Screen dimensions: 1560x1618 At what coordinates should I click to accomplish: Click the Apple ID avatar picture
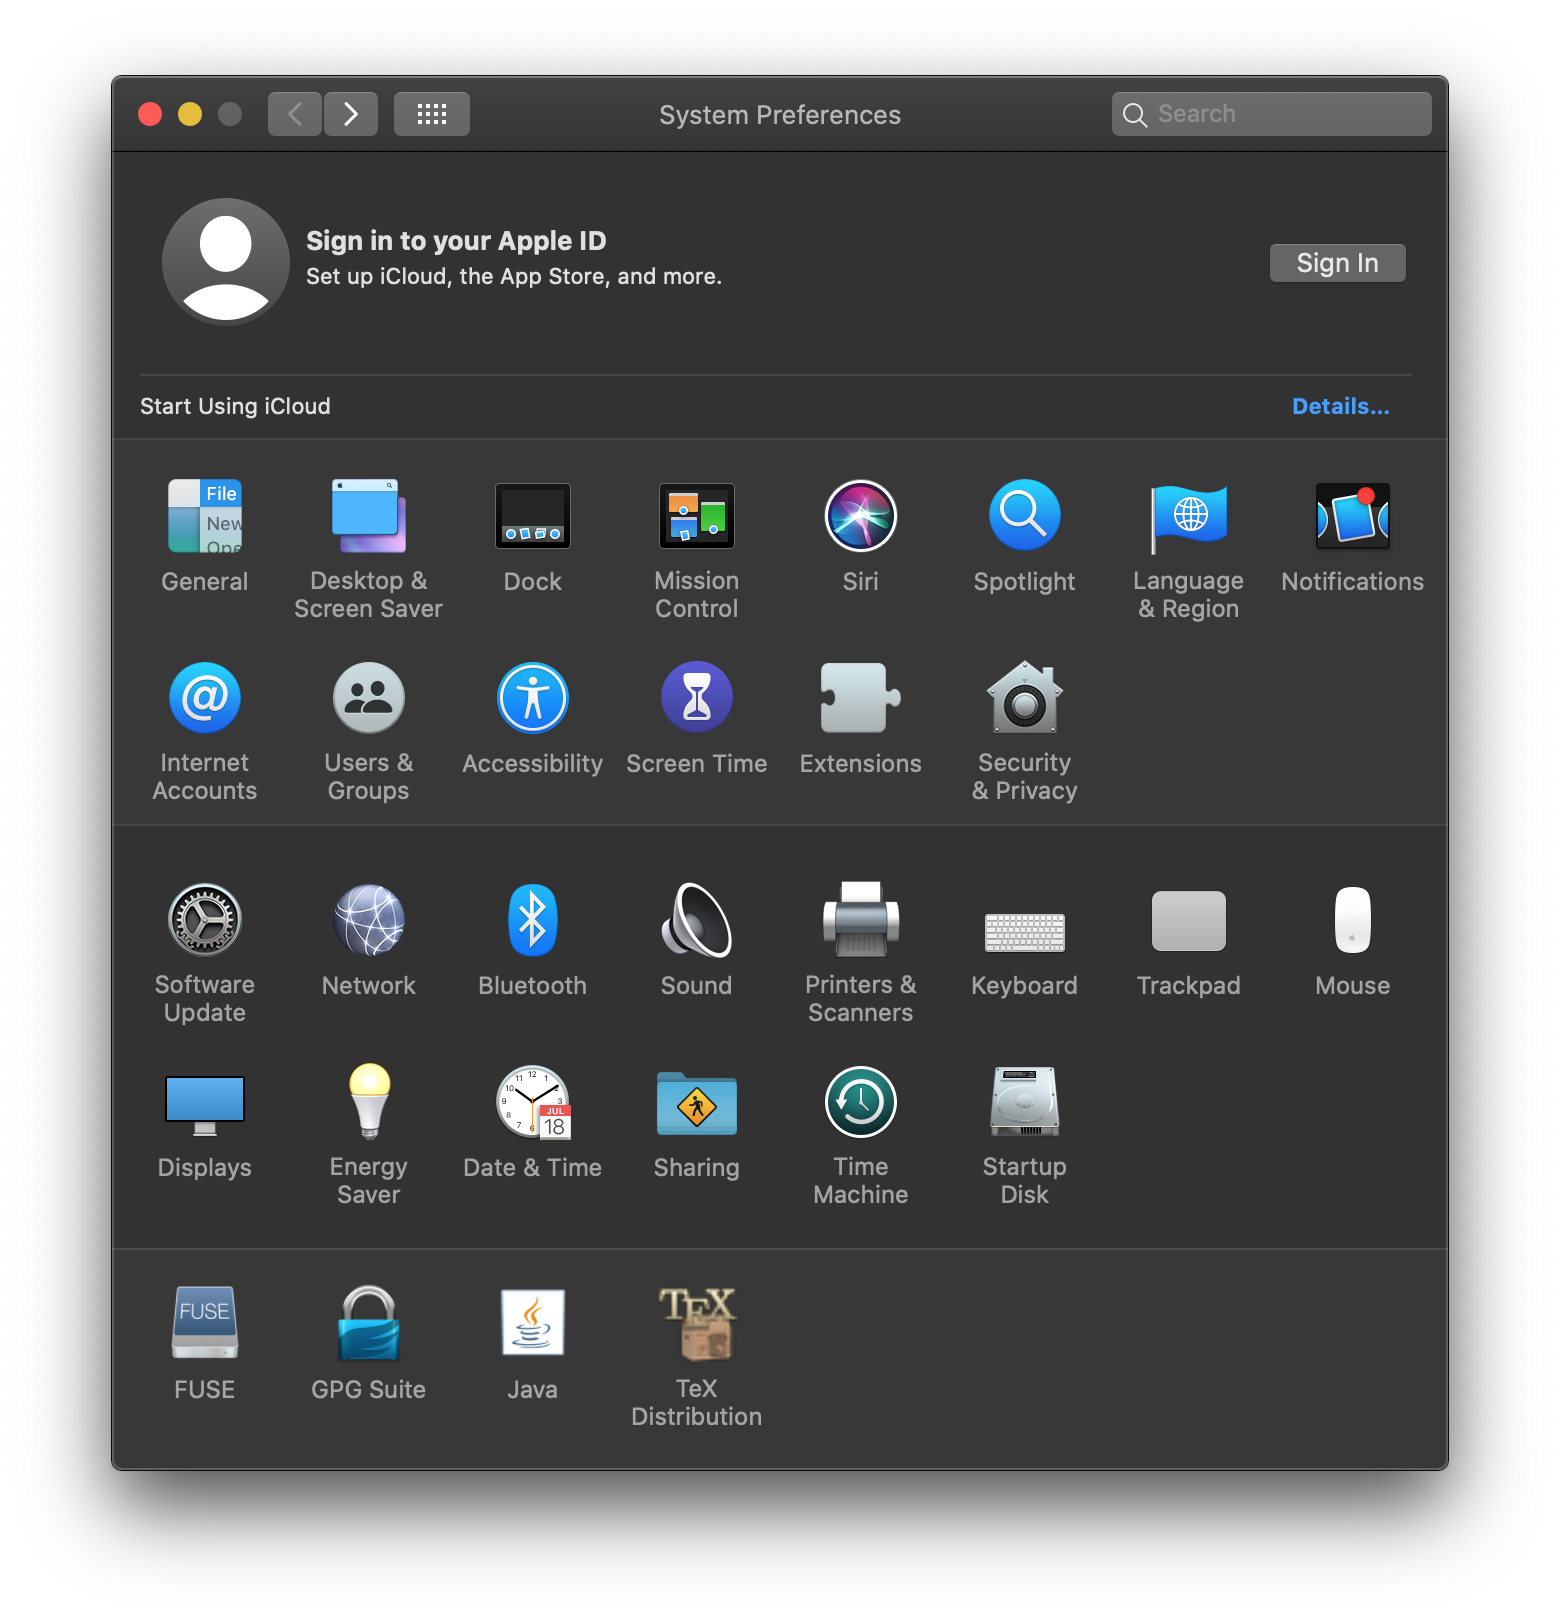coord(226,262)
